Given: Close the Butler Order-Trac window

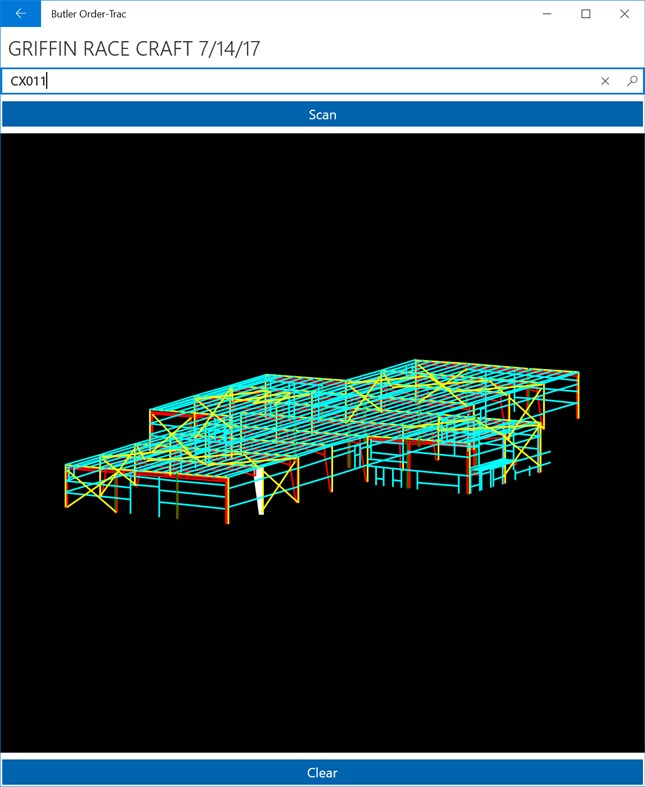Looking at the screenshot, I should (x=624, y=14).
